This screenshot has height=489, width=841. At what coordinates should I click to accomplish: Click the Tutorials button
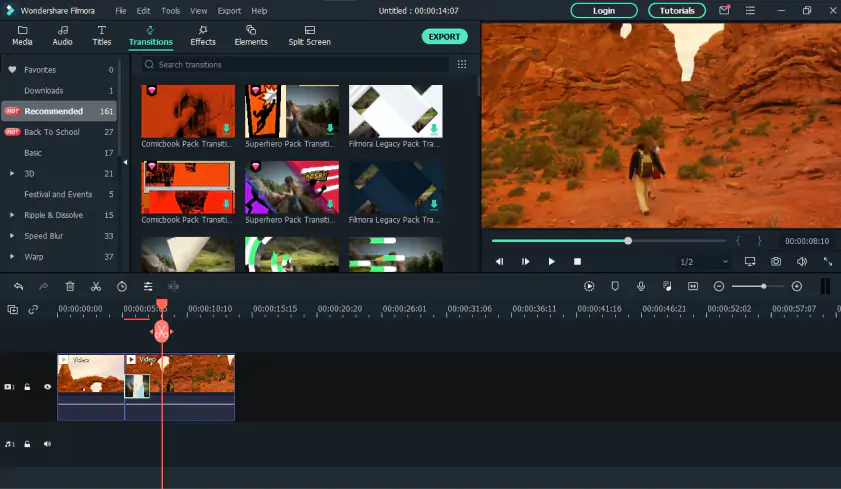click(x=677, y=10)
